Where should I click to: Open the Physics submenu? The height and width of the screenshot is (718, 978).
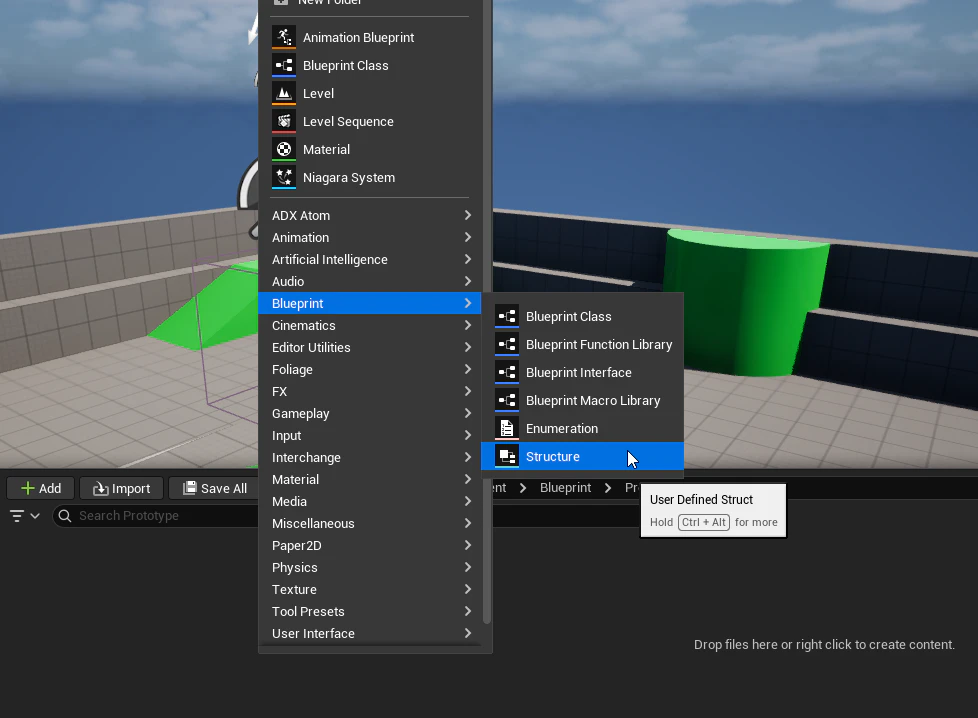point(370,568)
